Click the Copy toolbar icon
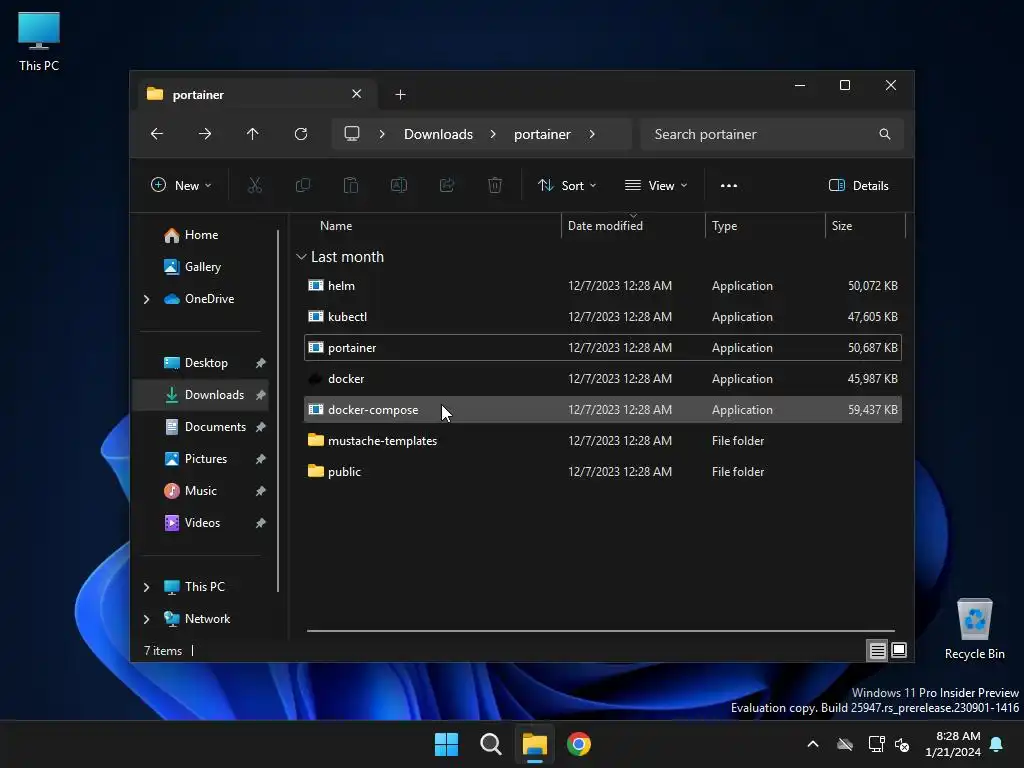Image resolution: width=1024 pixels, height=768 pixels. click(x=302, y=185)
